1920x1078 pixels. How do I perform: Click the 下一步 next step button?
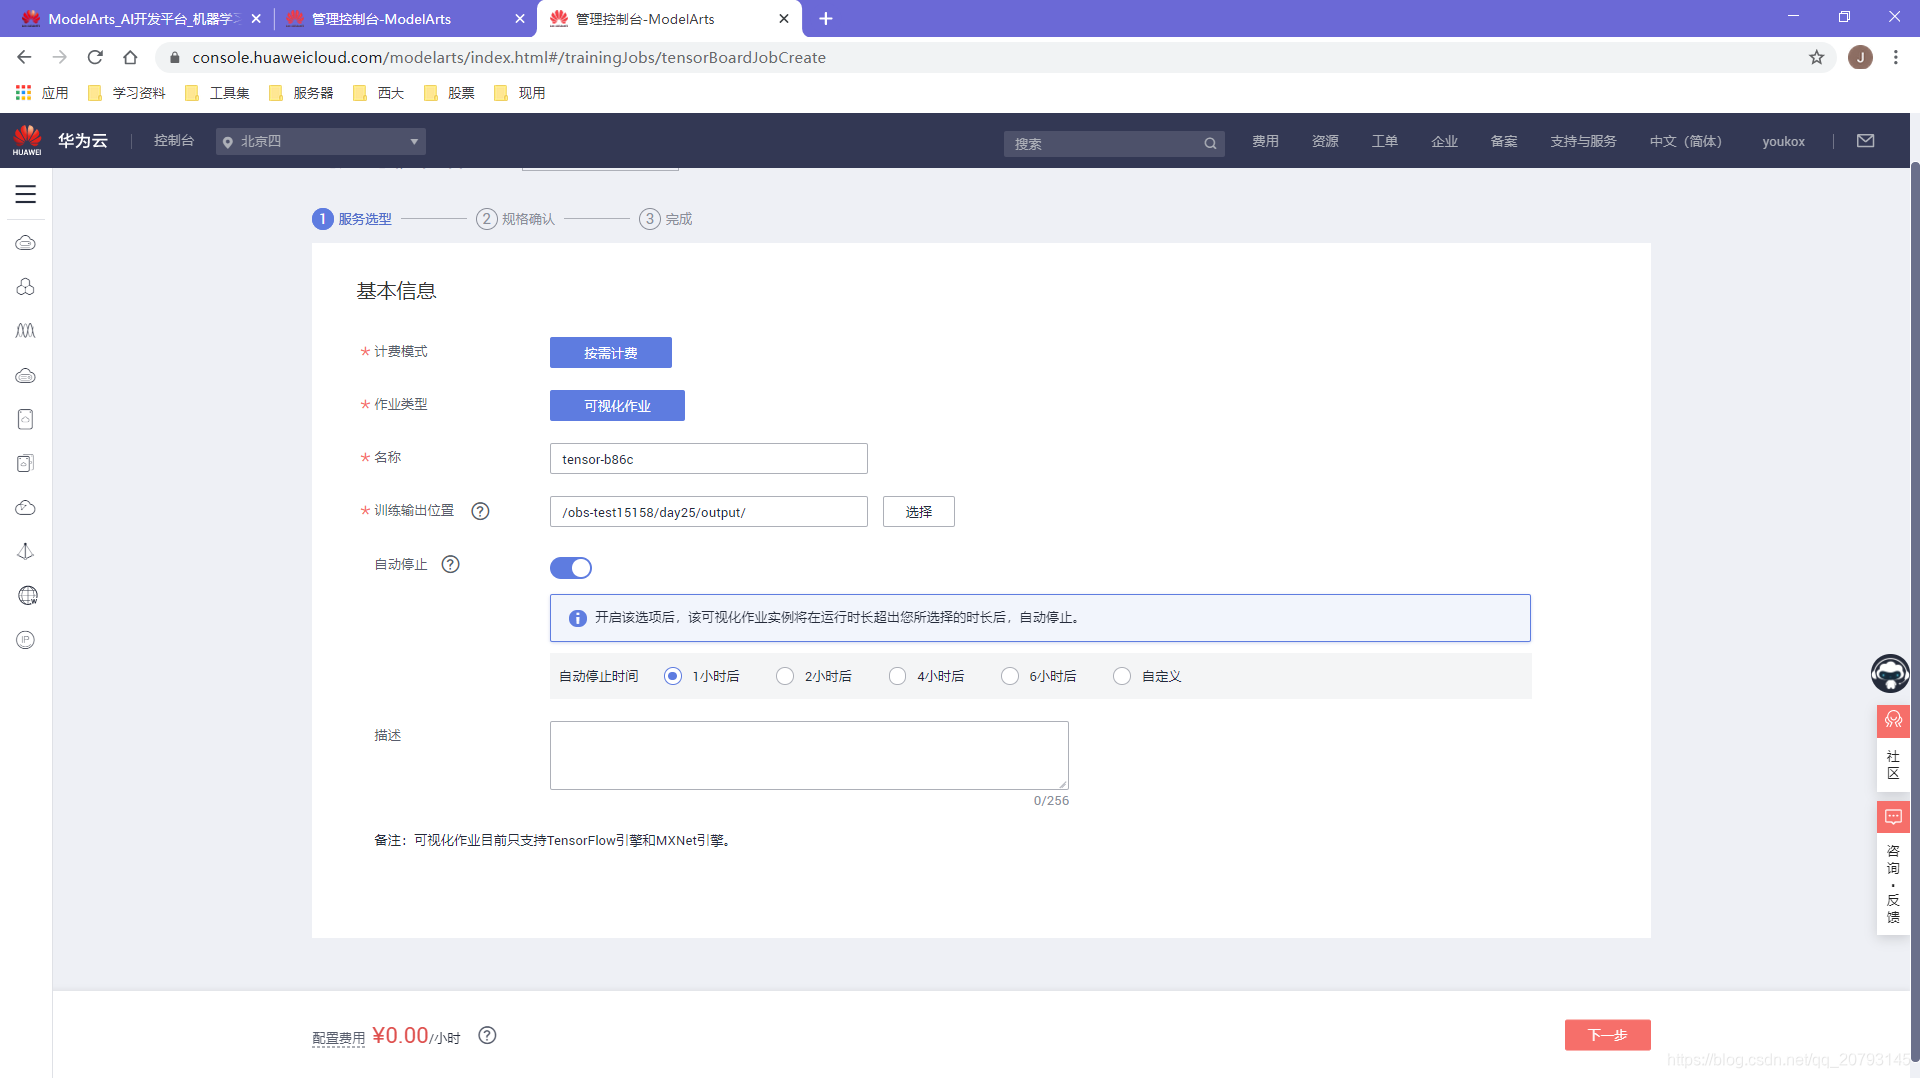(x=1608, y=1035)
